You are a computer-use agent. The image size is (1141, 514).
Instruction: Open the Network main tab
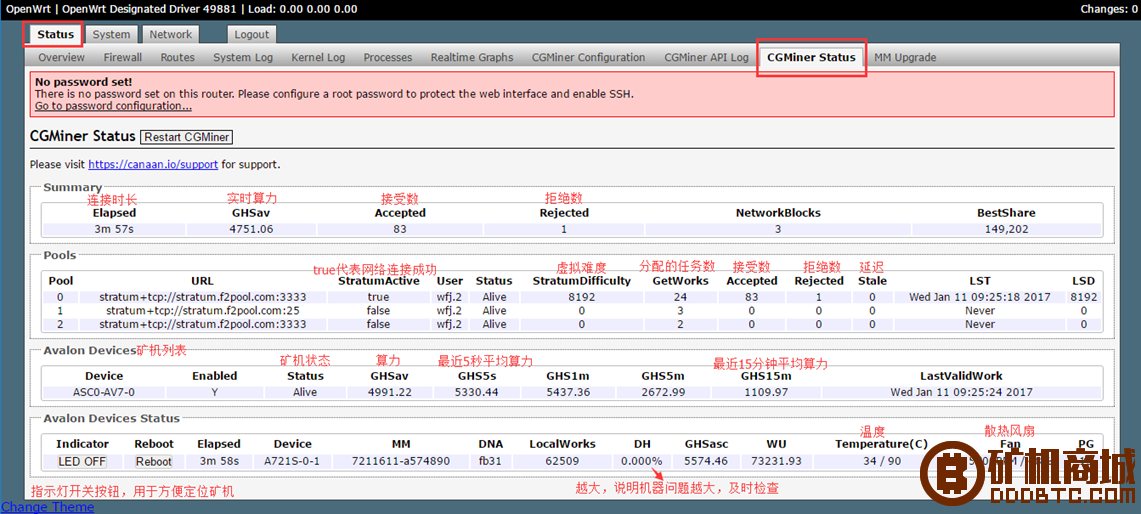pyautogui.click(x=171, y=34)
